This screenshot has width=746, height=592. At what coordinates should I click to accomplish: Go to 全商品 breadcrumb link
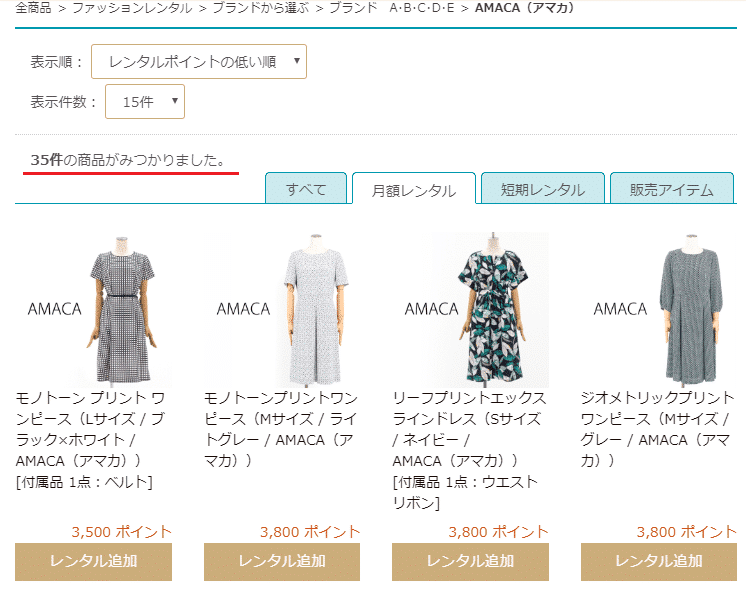point(33,8)
